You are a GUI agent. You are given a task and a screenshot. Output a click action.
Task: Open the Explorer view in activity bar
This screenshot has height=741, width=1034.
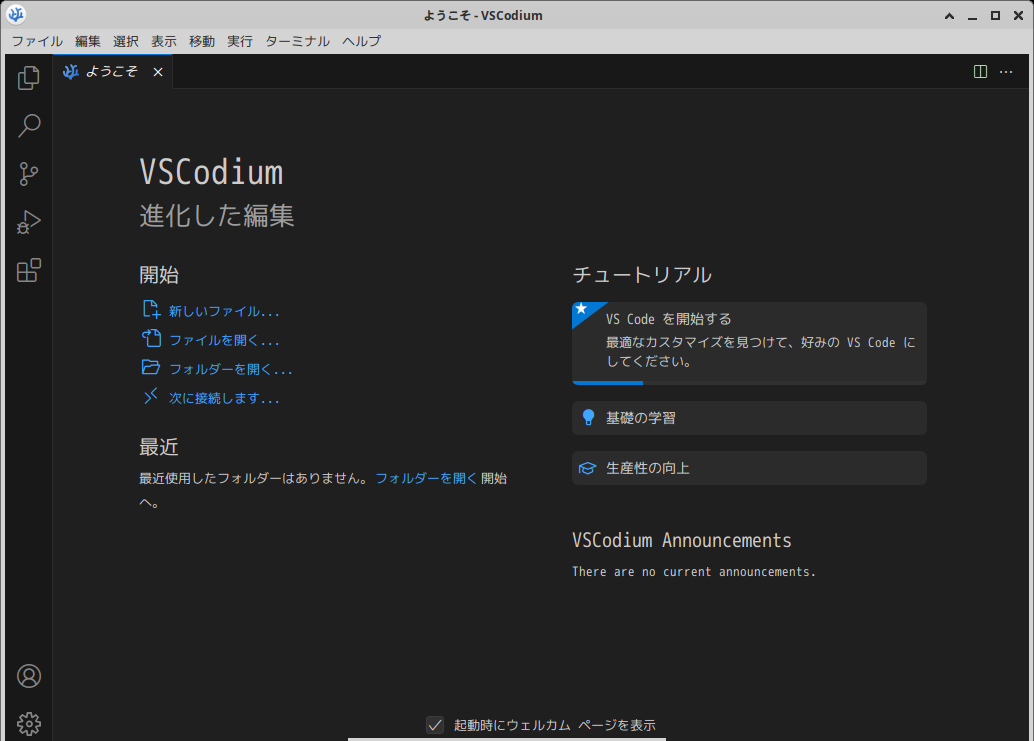coord(28,78)
